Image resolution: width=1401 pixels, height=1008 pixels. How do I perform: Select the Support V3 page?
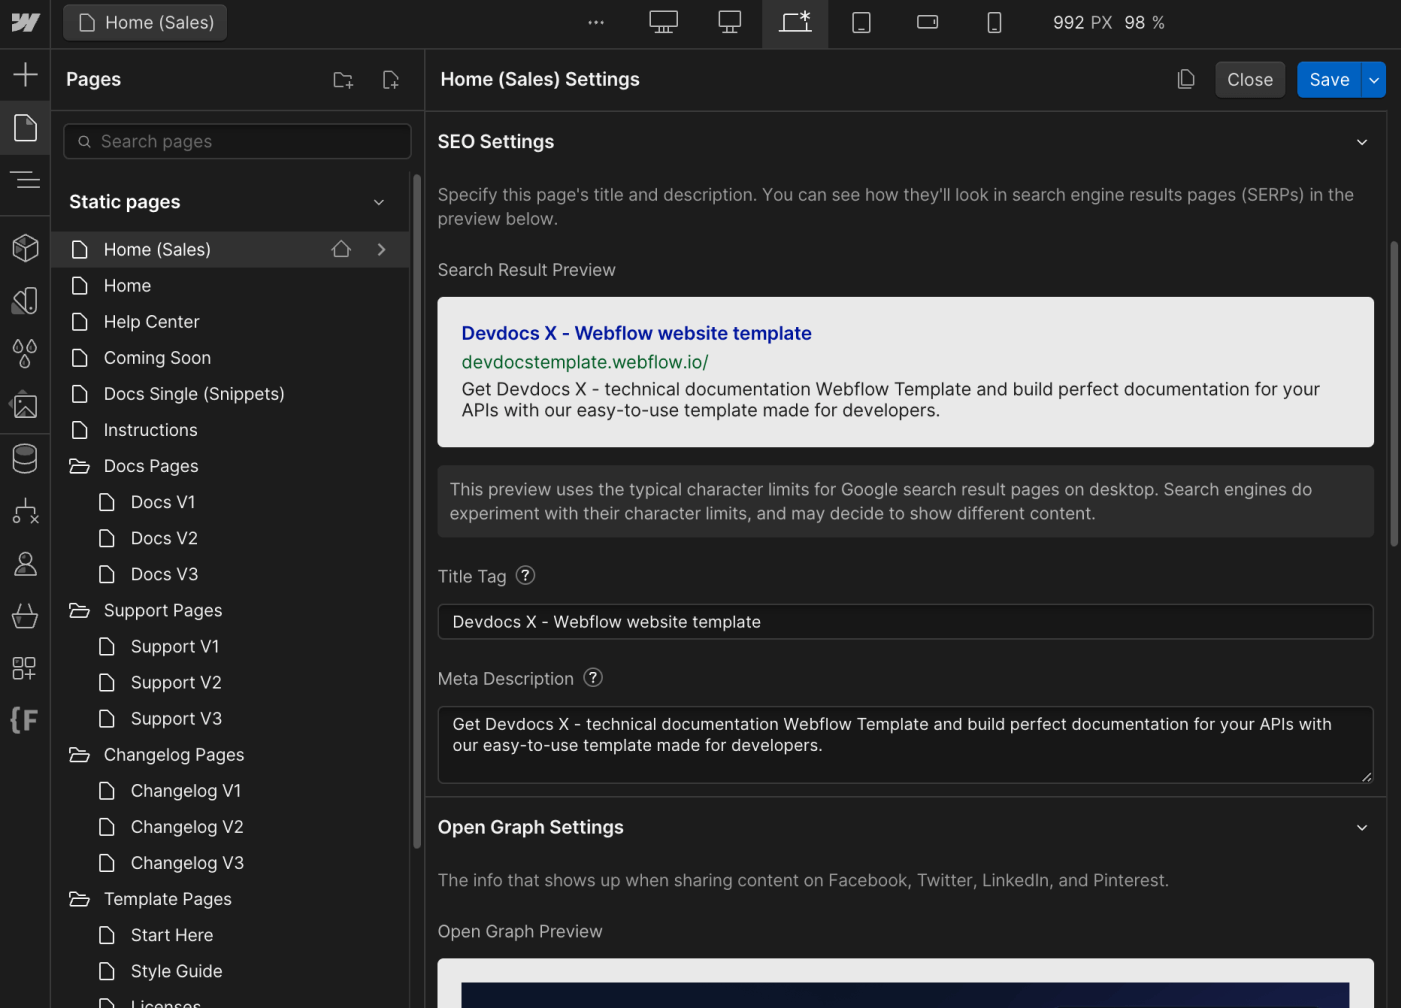[x=230, y=719]
